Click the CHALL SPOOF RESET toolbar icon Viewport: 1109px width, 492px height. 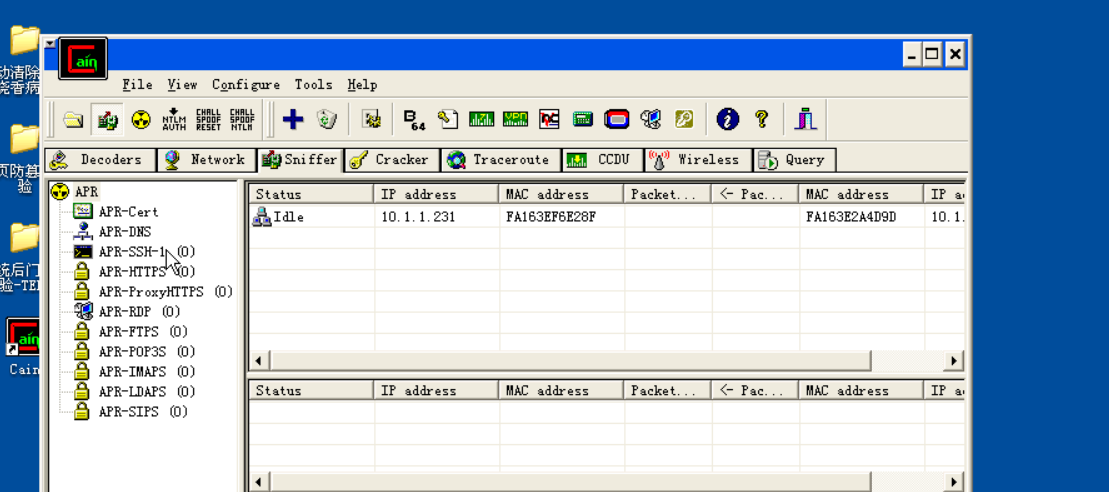click(209, 119)
